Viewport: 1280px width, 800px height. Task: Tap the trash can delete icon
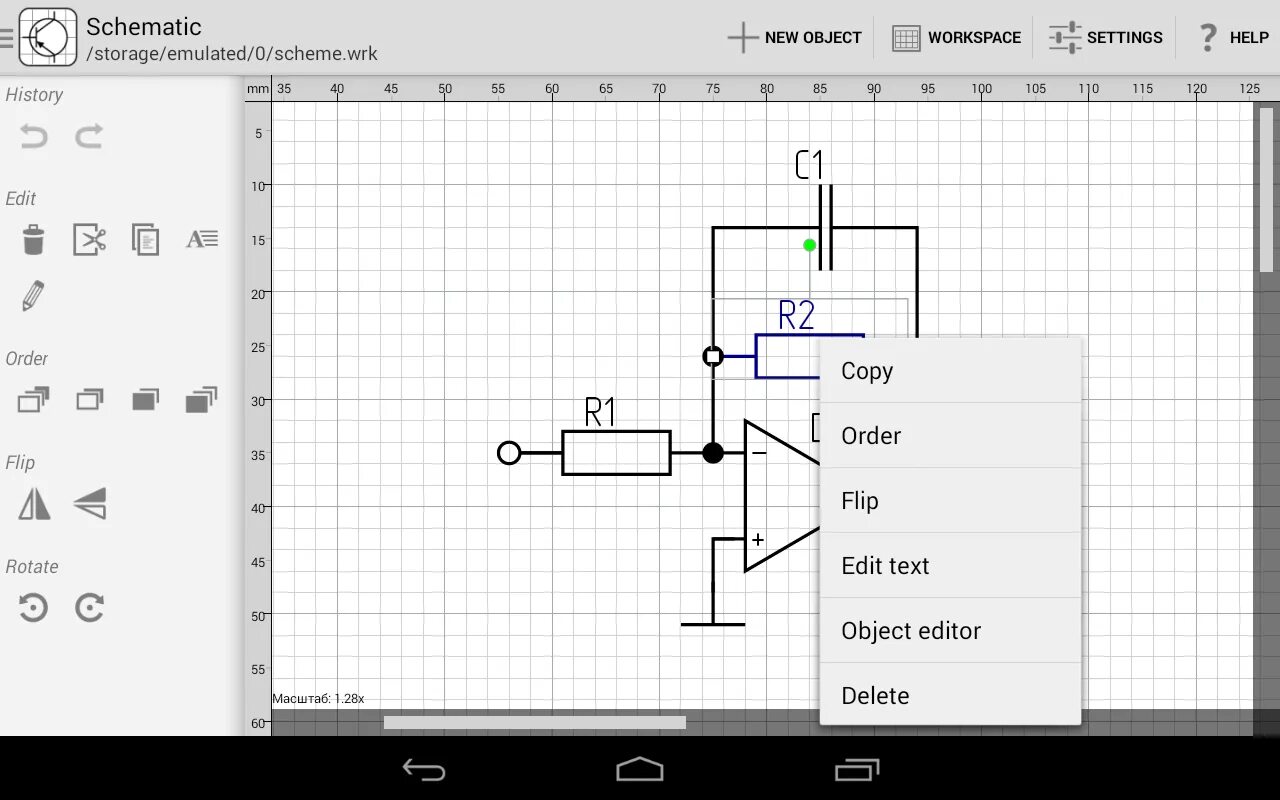pos(33,240)
